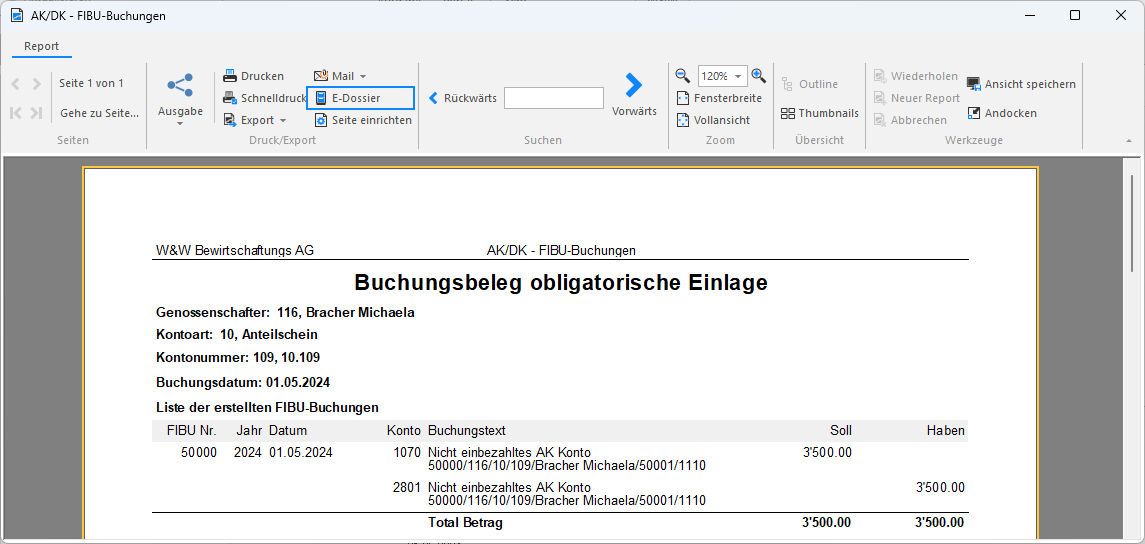Click the Total Betrag label
The height and width of the screenshot is (544, 1145).
[x=465, y=523]
